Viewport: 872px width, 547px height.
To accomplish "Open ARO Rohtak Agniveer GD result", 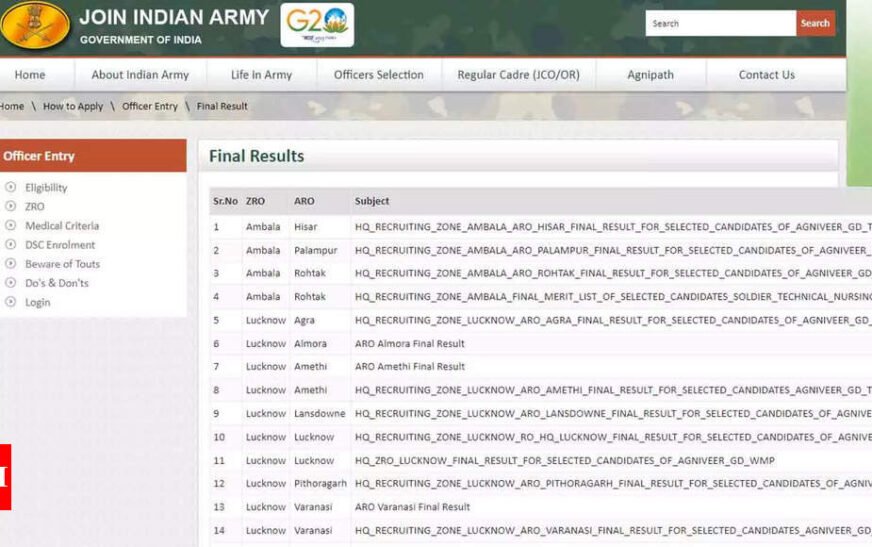I will (x=613, y=274).
